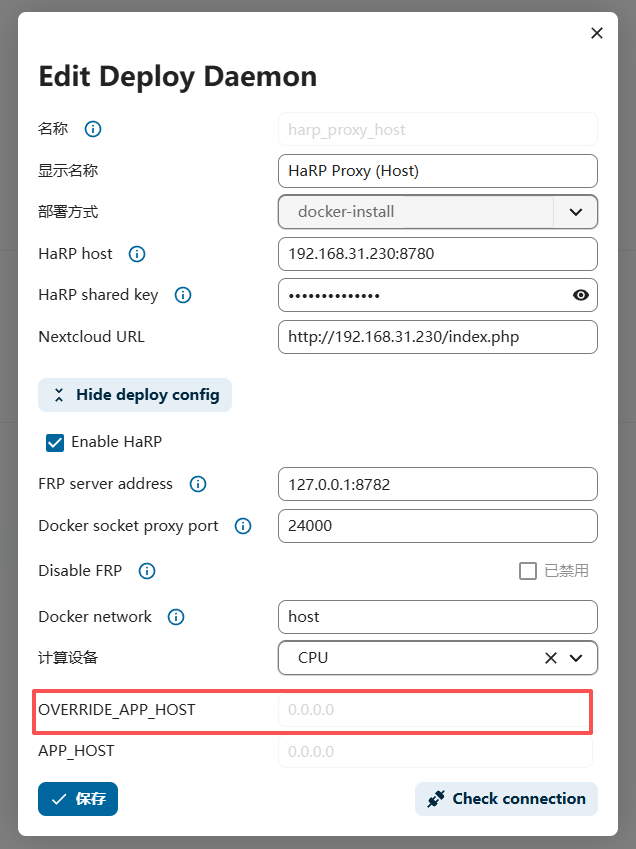The width and height of the screenshot is (636, 849).
Task: Toggle the Disable FRP 已禁用 checkbox
Action: [528, 571]
